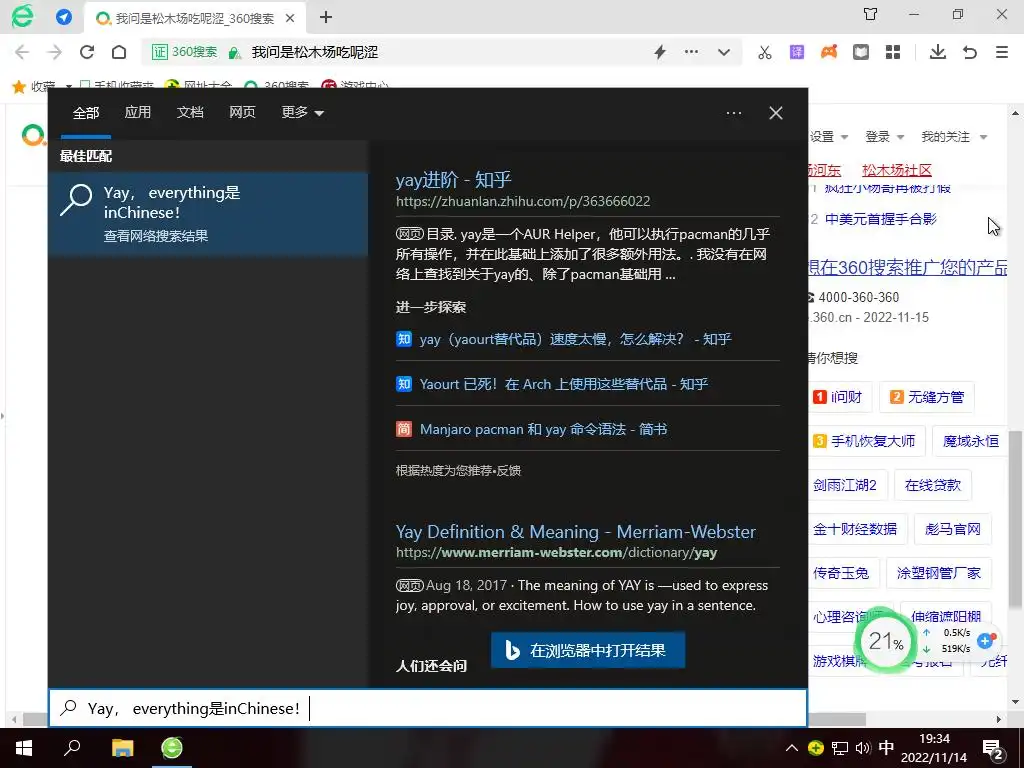
Task: Open the extensions grid icon
Action: tap(893, 52)
